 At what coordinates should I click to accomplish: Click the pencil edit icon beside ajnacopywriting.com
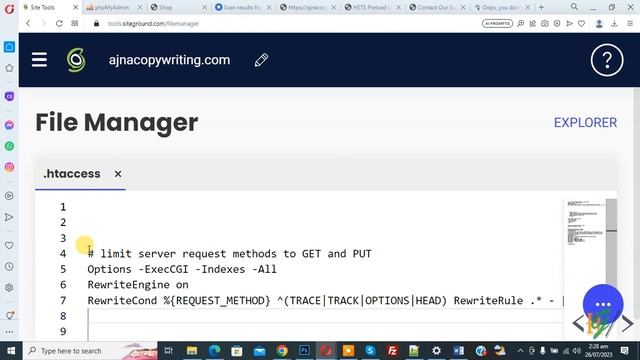click(261, 60)
